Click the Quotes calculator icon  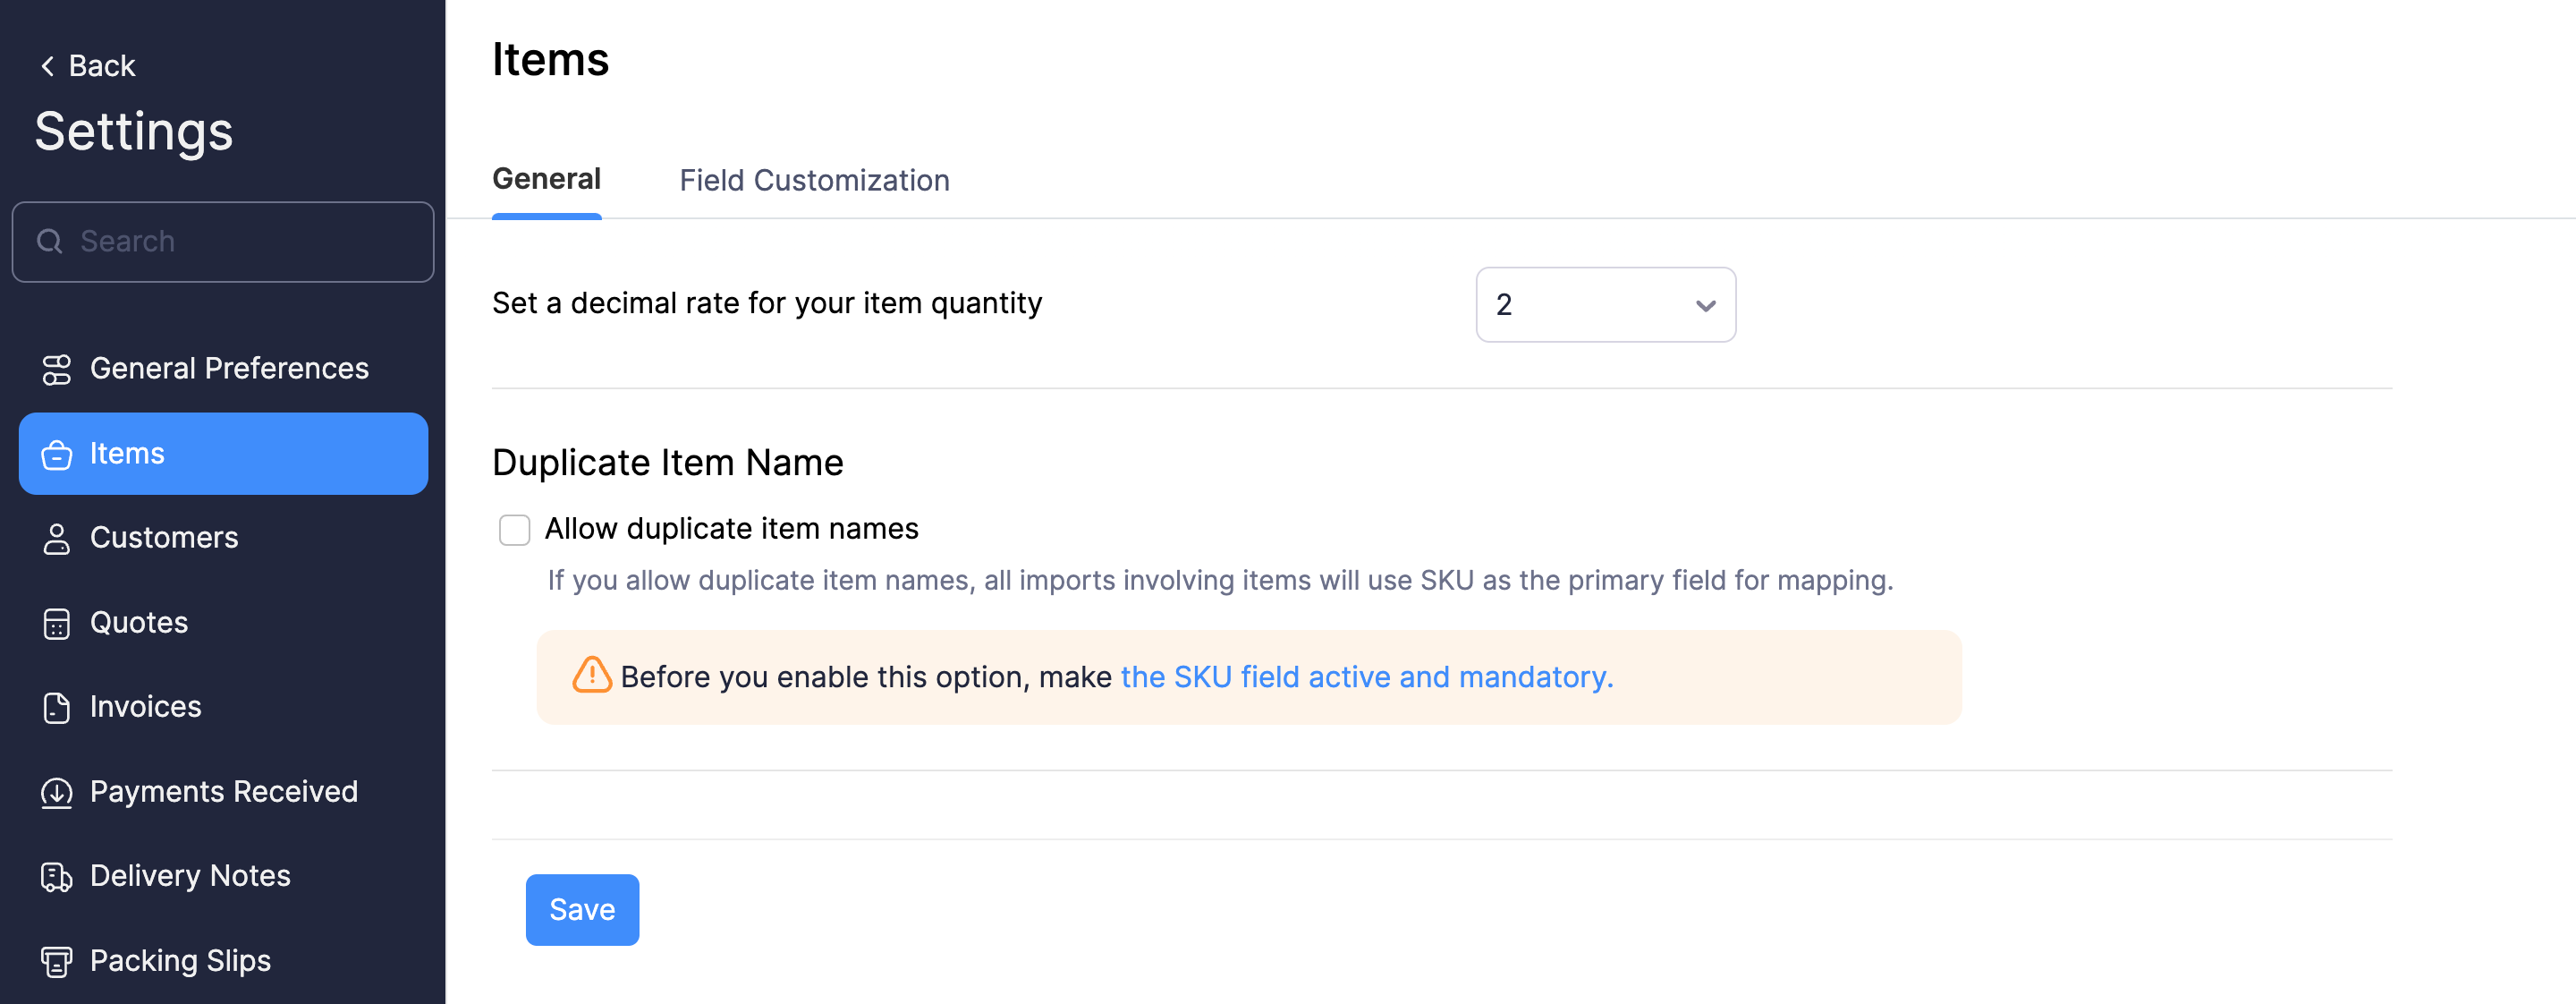(x=56, y=623)
